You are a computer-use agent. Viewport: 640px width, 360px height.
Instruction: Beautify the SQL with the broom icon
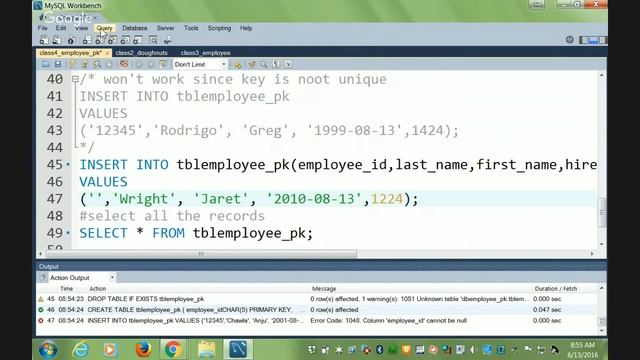252,64
